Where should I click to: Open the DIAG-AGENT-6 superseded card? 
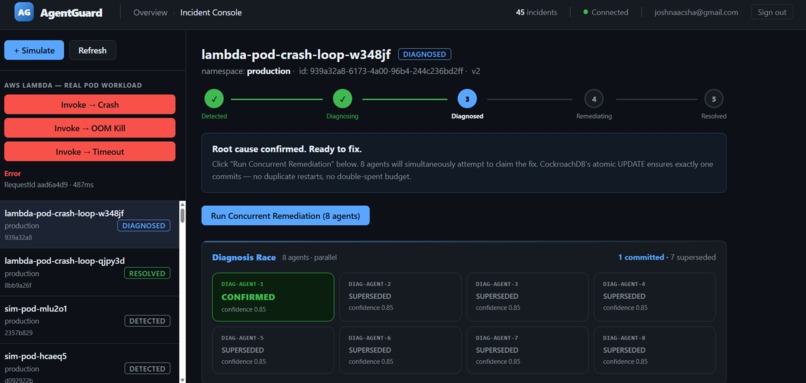(x=400, y=350)
